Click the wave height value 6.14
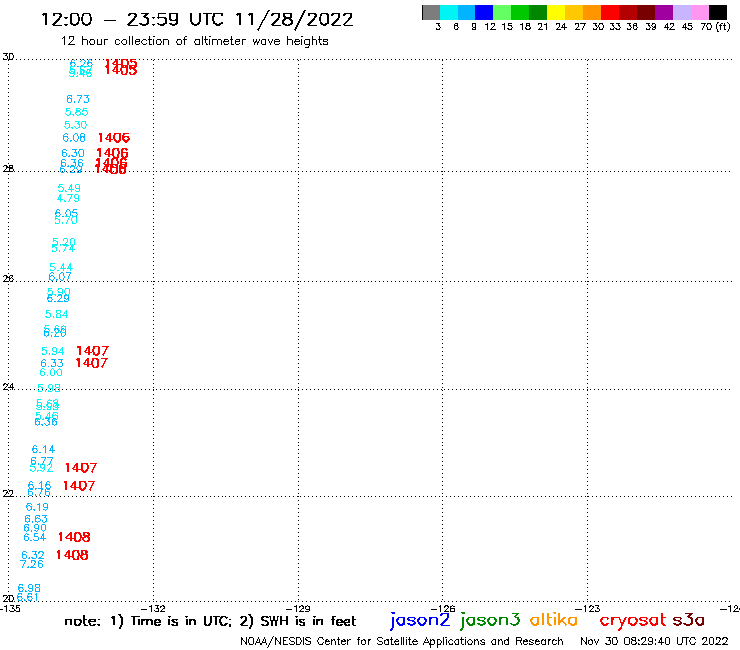 43,449
